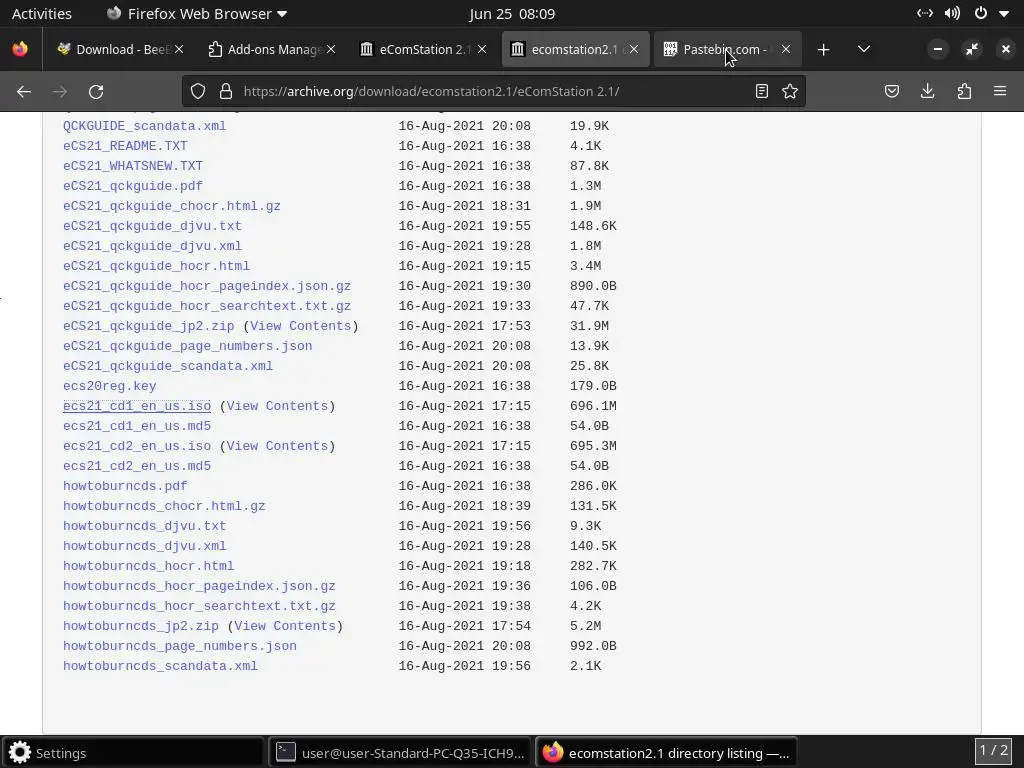Open QCKGUIDE_scandata.xml
Image resolution: width=1024 pixels, height=768 pixels.
coord(145,126)
